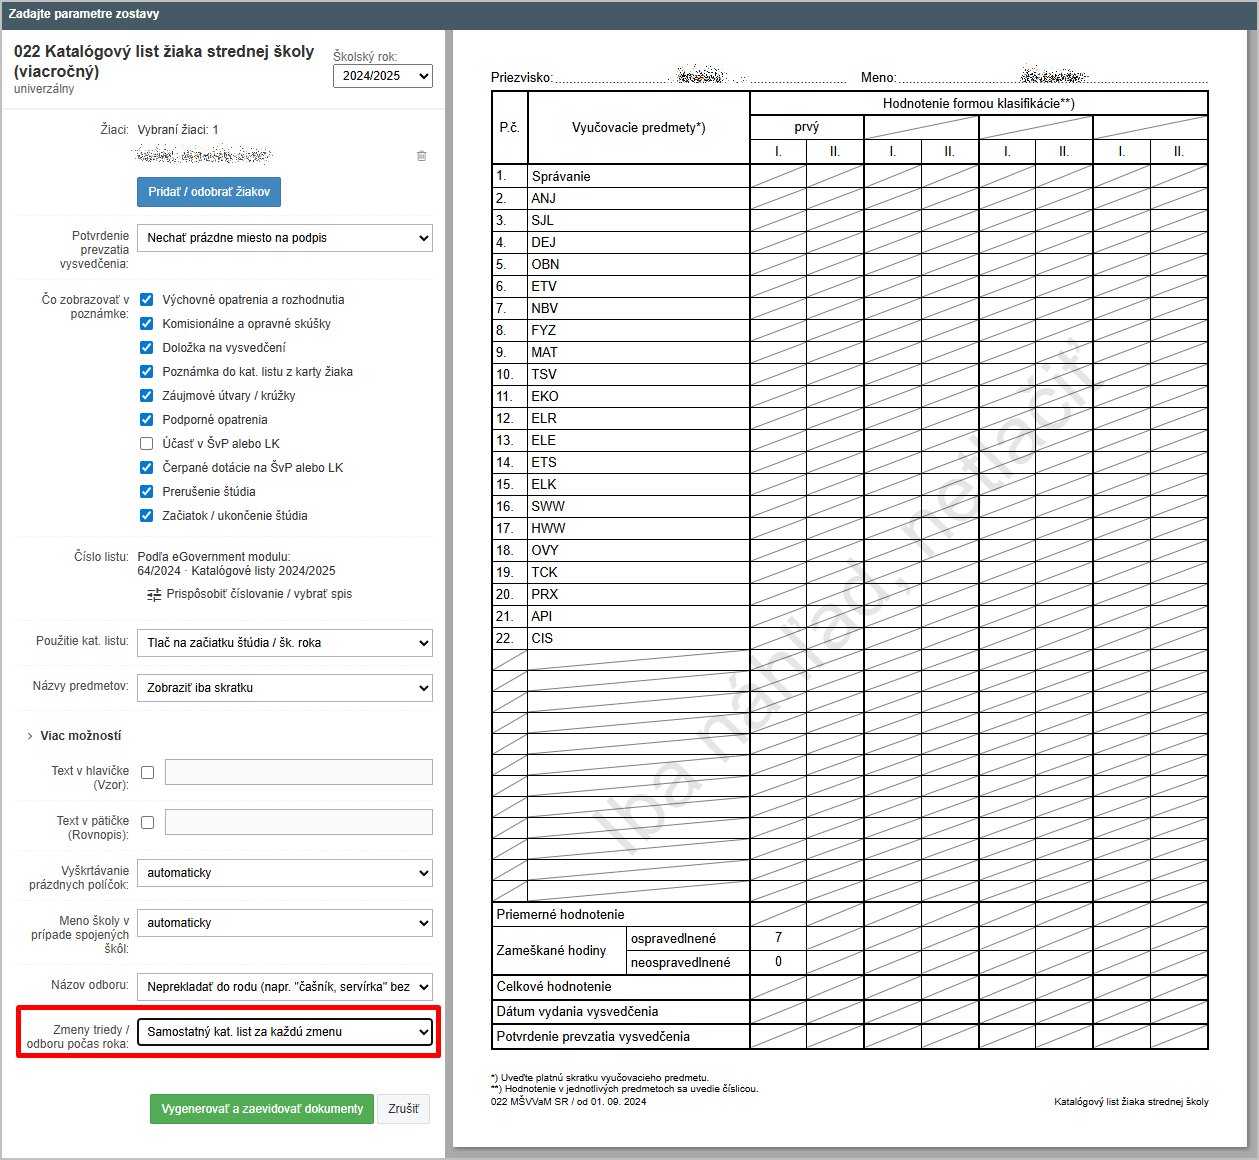The image size is (1259, 1160).
Task: Click Priemerné hodnotenie row label
Action: pyautogui.click(x=560, y=915)
